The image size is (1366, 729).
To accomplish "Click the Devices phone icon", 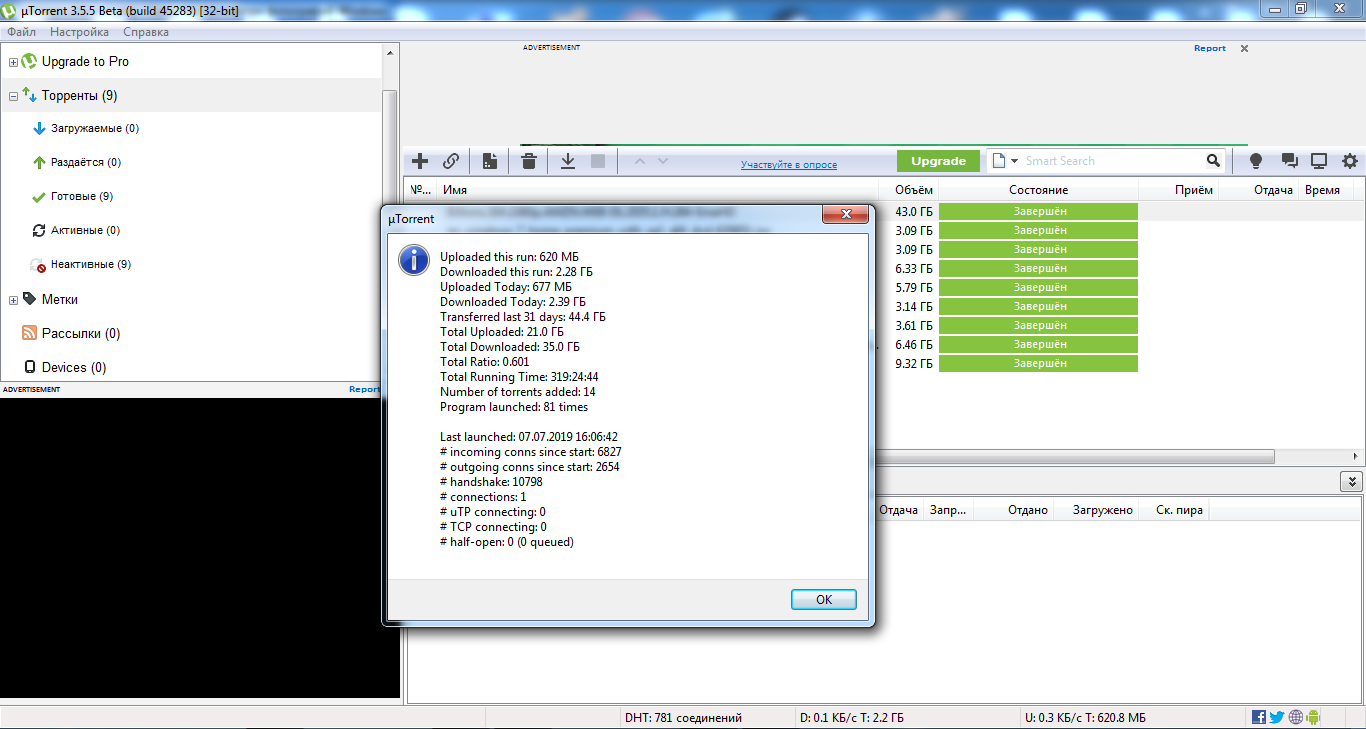I will tap(30, 368).
